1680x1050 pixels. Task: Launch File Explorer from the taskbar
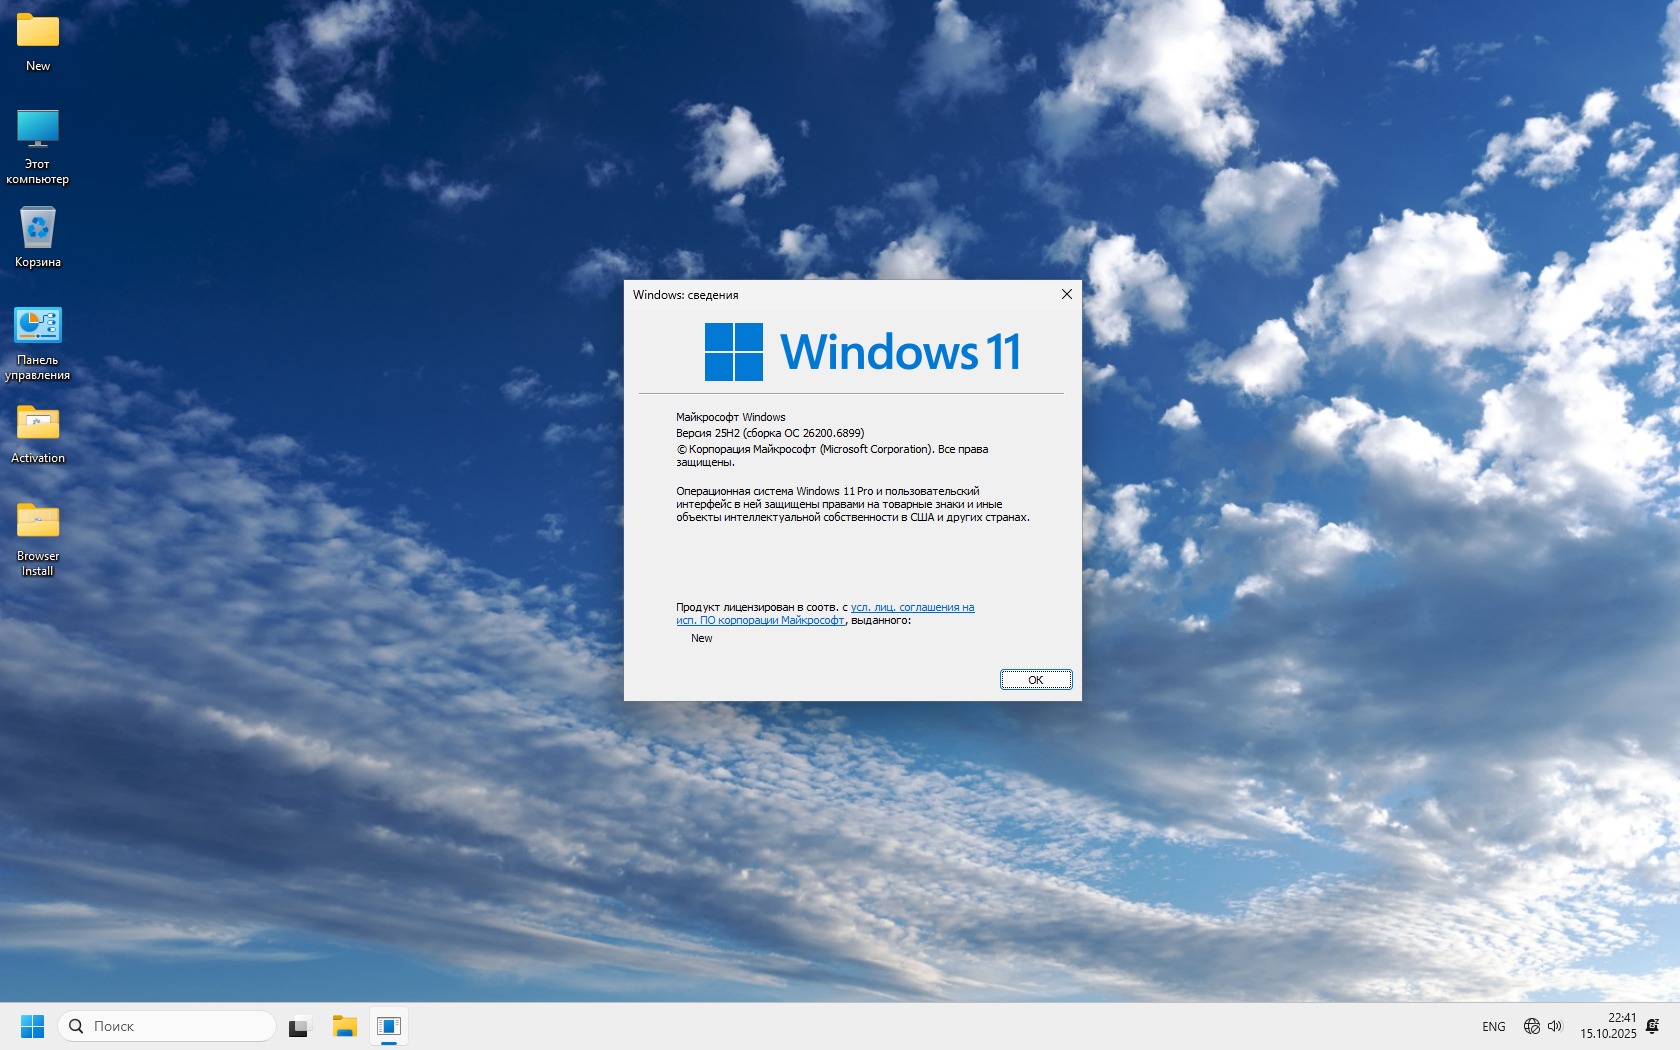click(345, 1026)
